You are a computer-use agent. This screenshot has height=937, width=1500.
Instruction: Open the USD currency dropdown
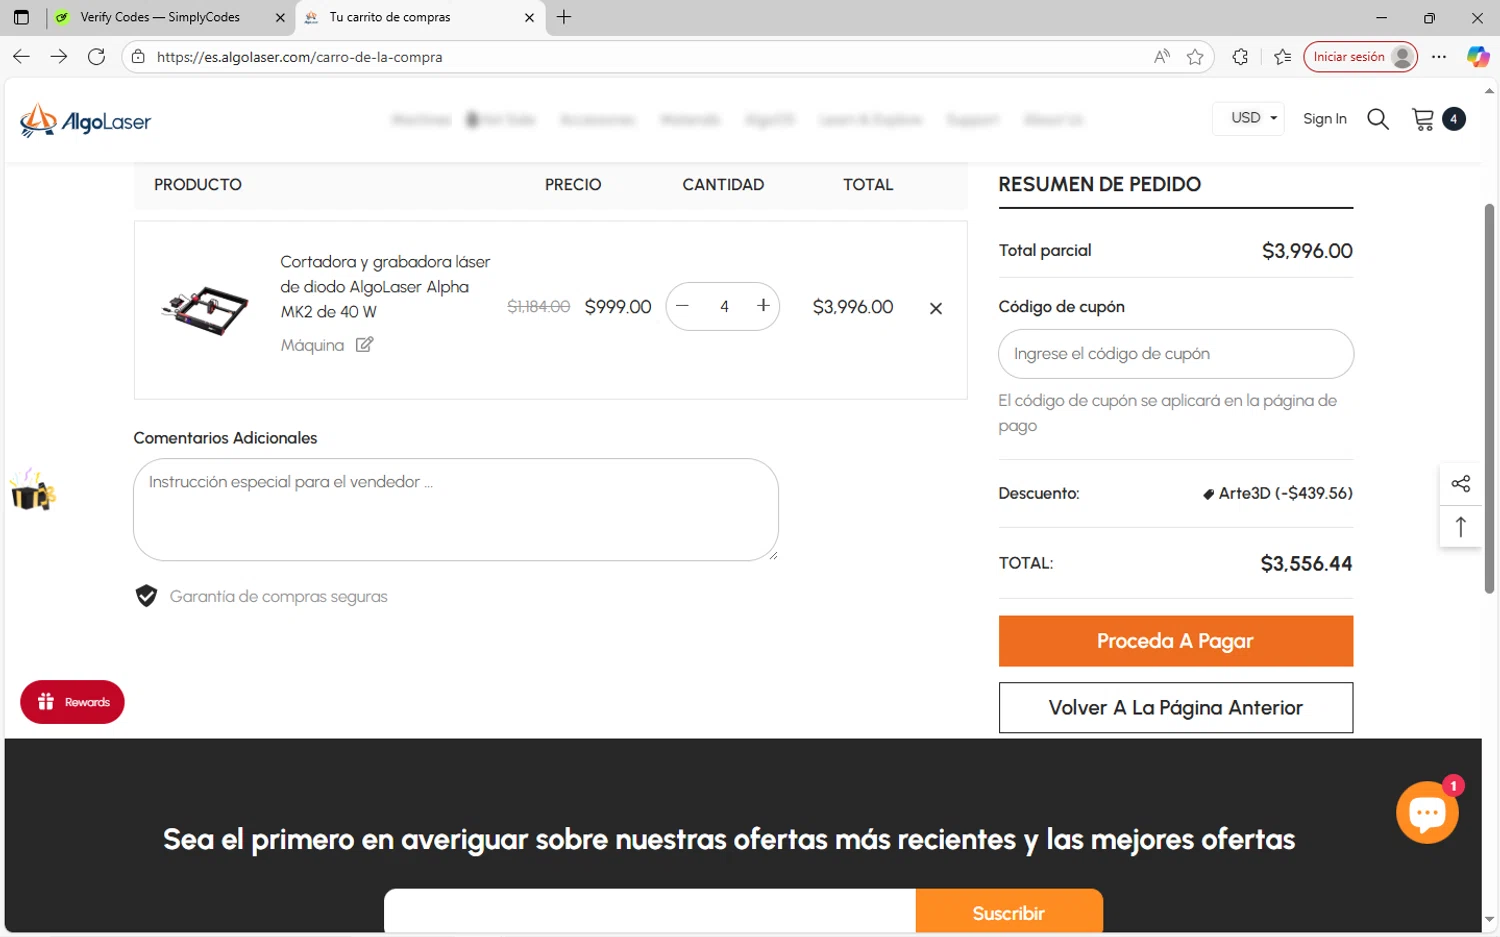[1248, 118]
